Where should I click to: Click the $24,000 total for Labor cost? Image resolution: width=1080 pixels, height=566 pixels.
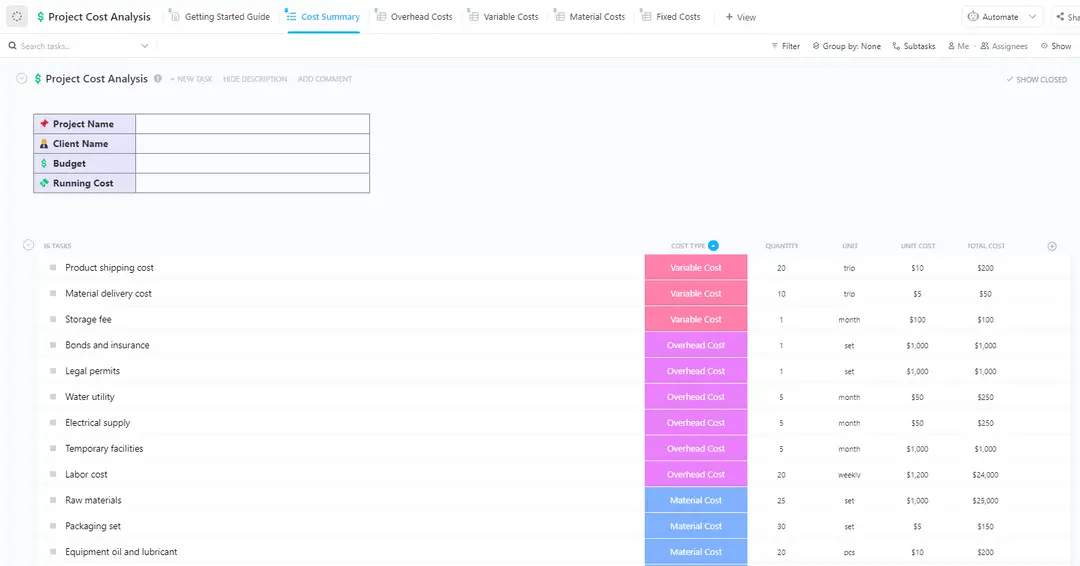coord(985,474)
